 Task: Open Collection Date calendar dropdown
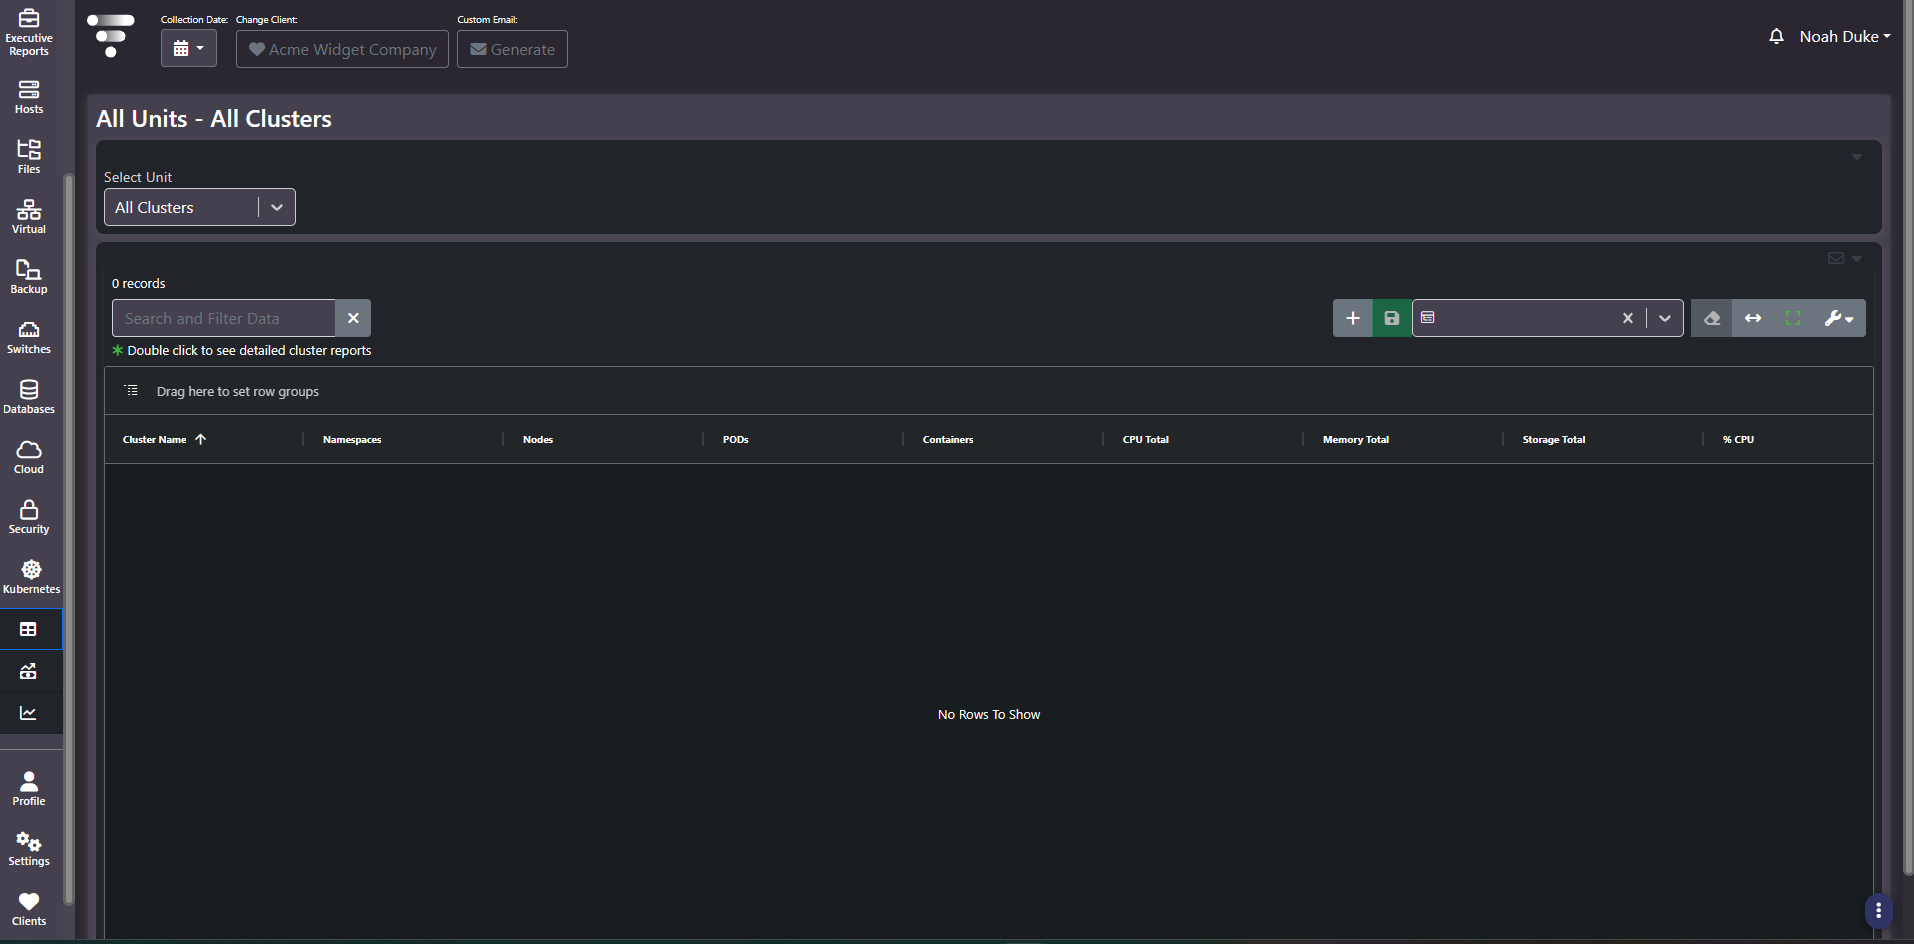tap(189, 48)
